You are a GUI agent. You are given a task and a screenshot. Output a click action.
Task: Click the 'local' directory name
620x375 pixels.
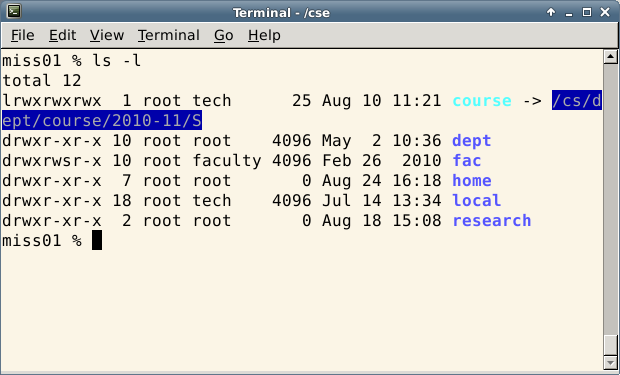pyautogui.click(x=476, y=201)
